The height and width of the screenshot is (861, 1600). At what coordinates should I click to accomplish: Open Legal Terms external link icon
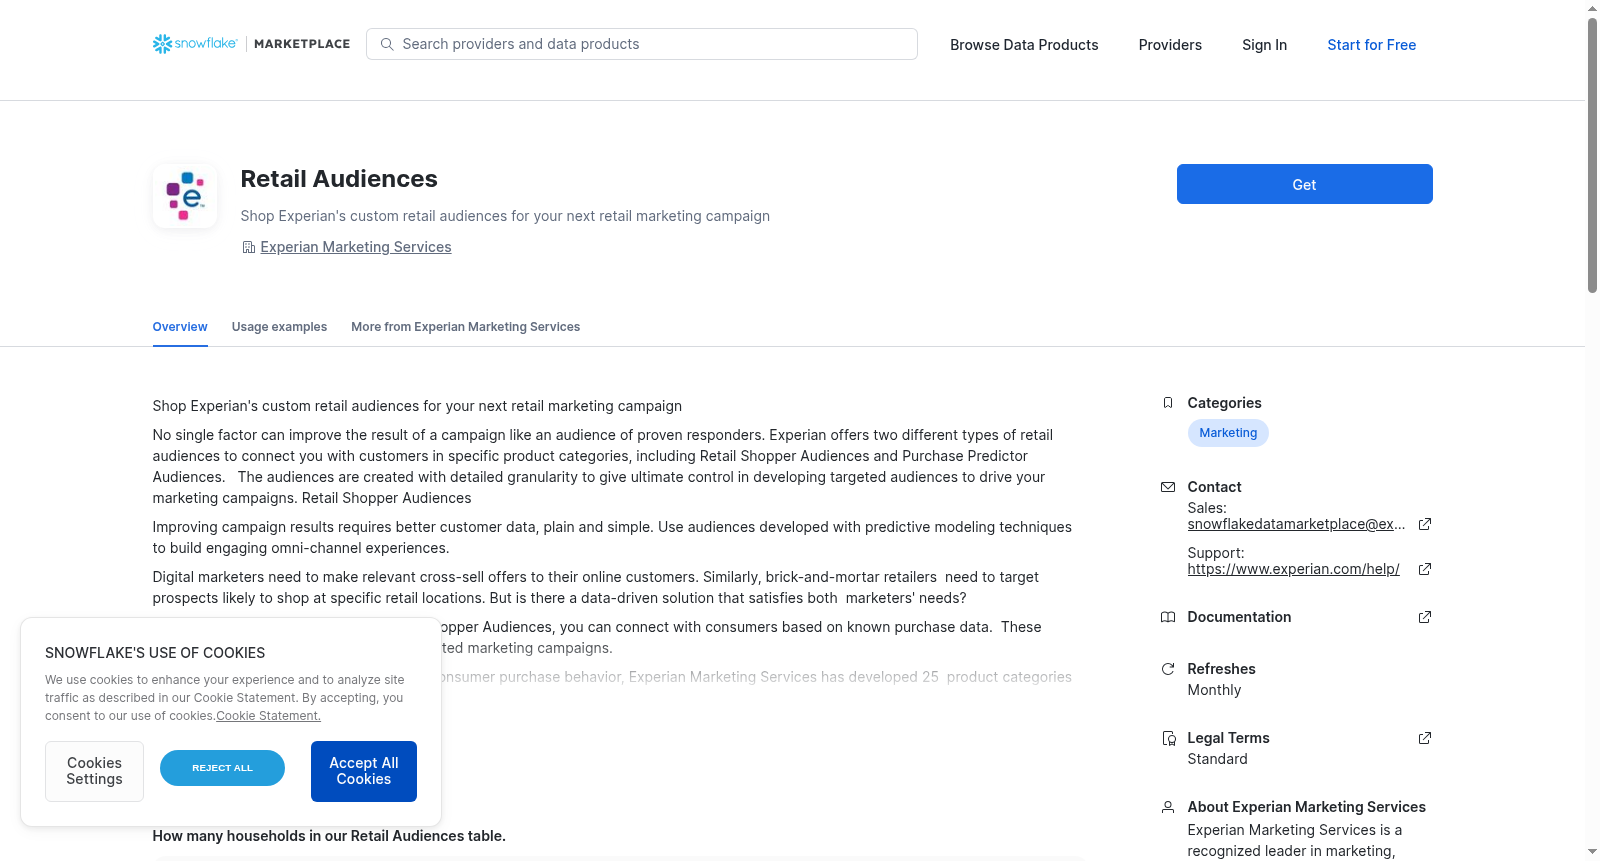tap(1425, 738)
